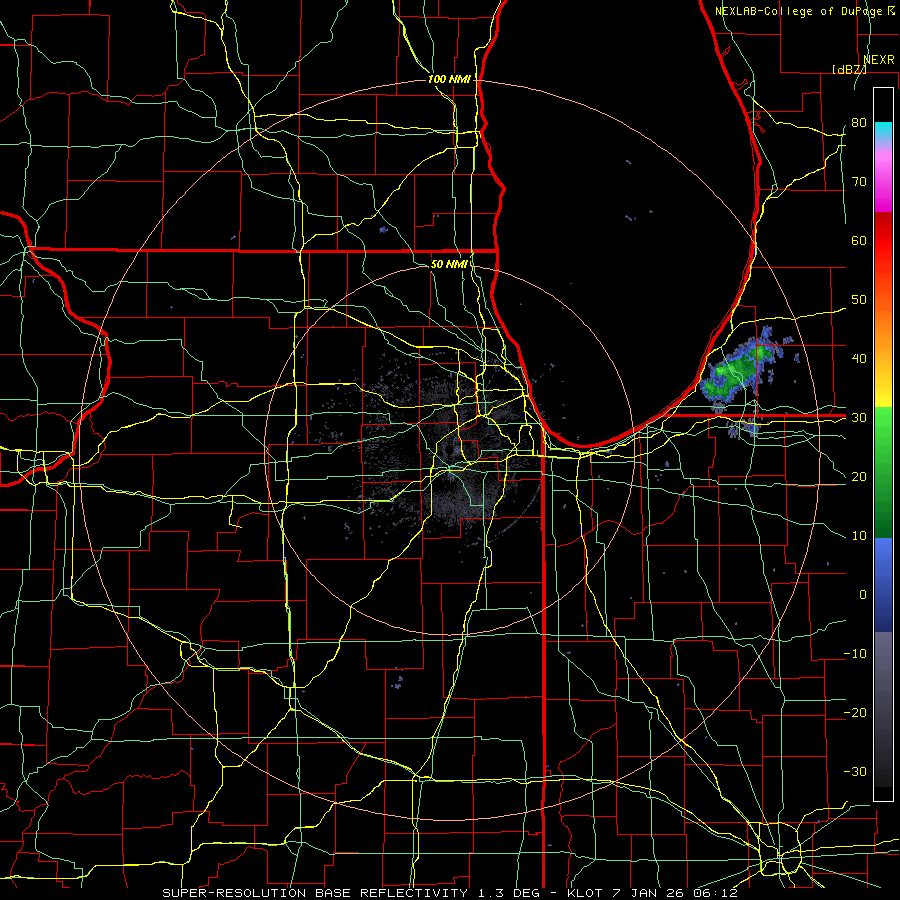Click the "-30" value on dBZ scale
The image size is (900, 900).
855,772
